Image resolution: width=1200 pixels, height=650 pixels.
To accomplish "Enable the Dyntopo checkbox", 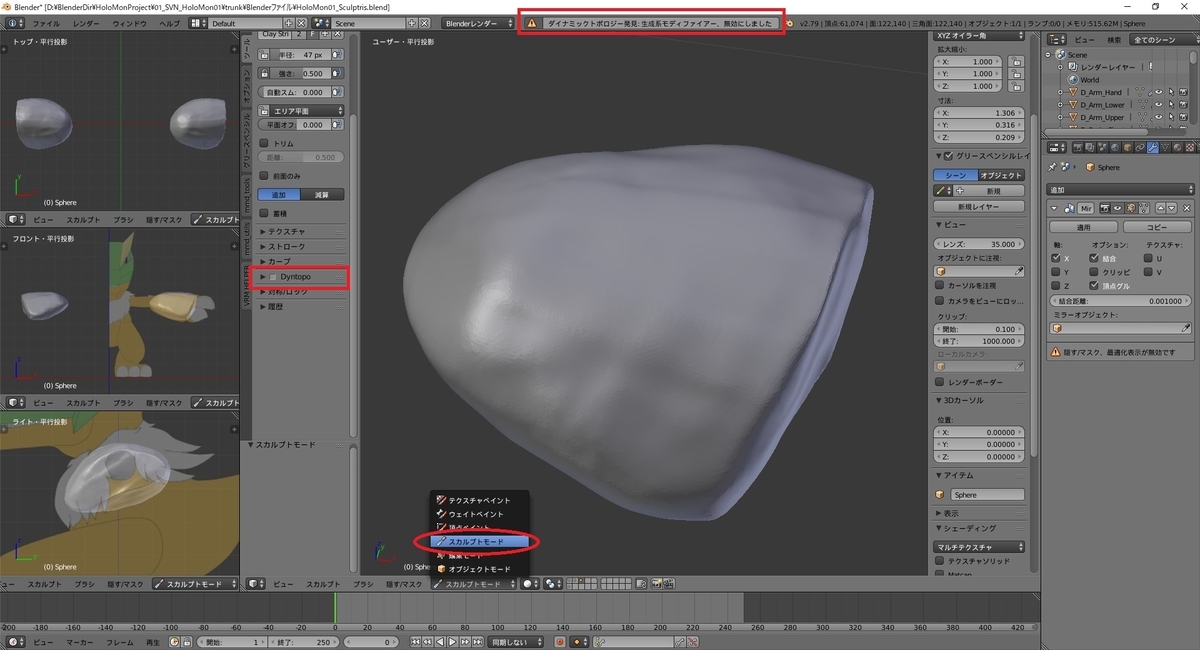I will pyautogui.click(x=273, y=276).
